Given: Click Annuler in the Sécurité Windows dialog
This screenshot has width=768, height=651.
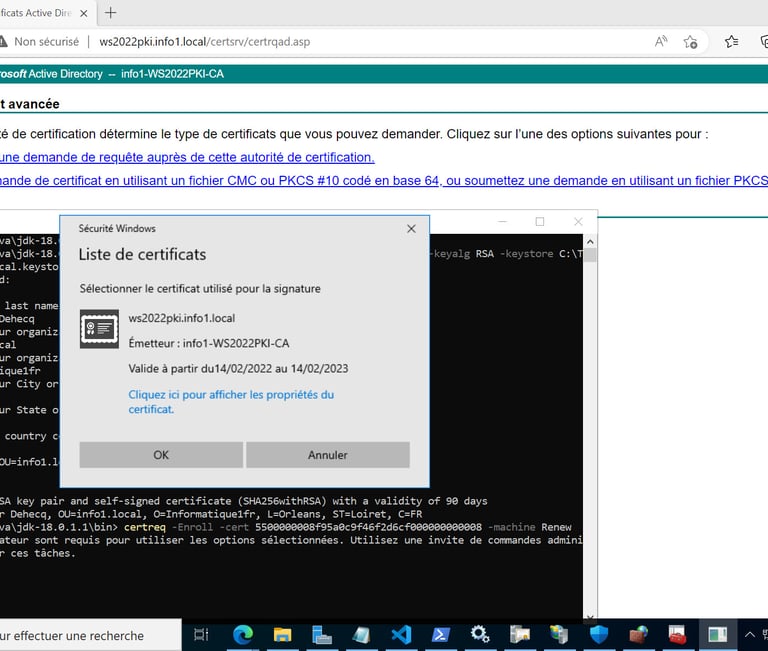Looking at the screenshot, I should [328, 455].
